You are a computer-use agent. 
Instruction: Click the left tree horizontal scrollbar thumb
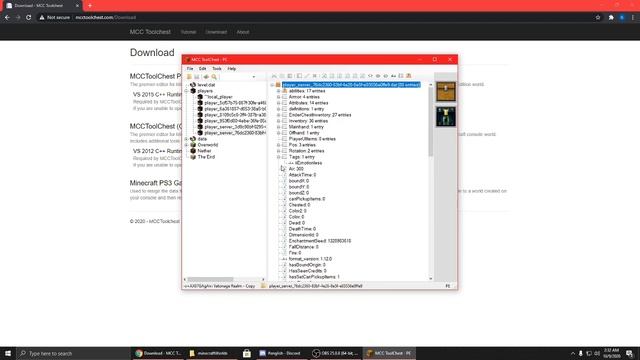(211, 280)
